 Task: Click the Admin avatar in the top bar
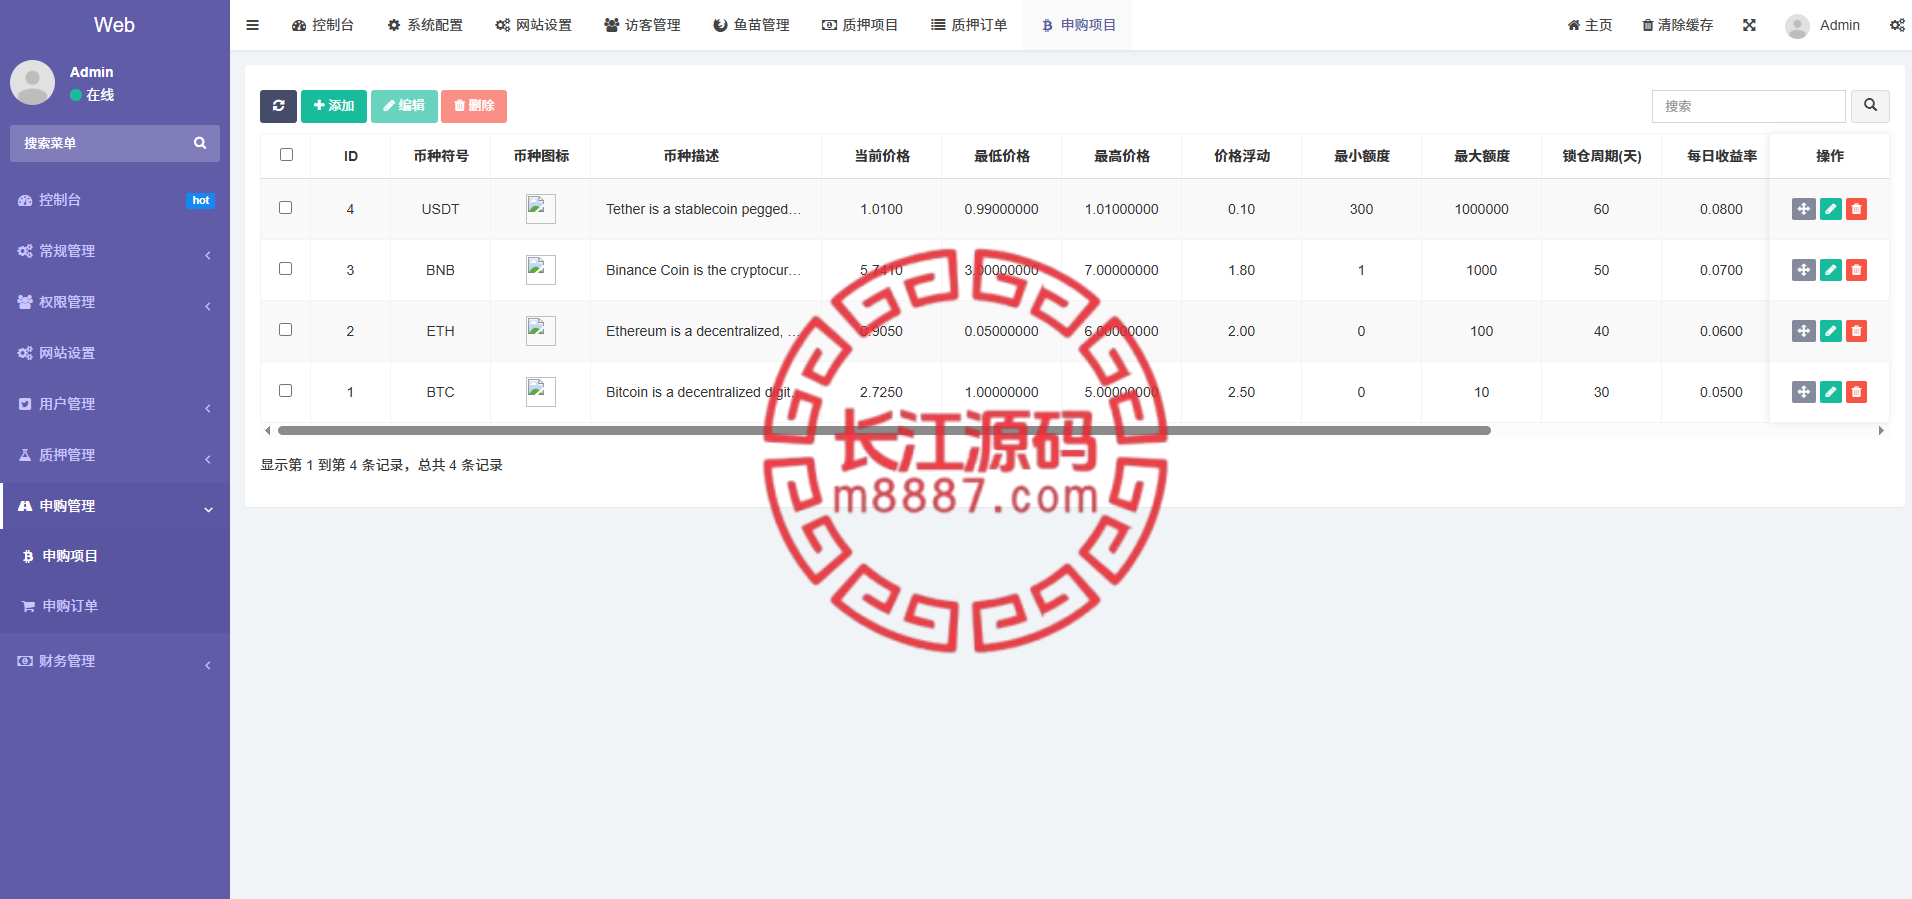pos(1797,26)
